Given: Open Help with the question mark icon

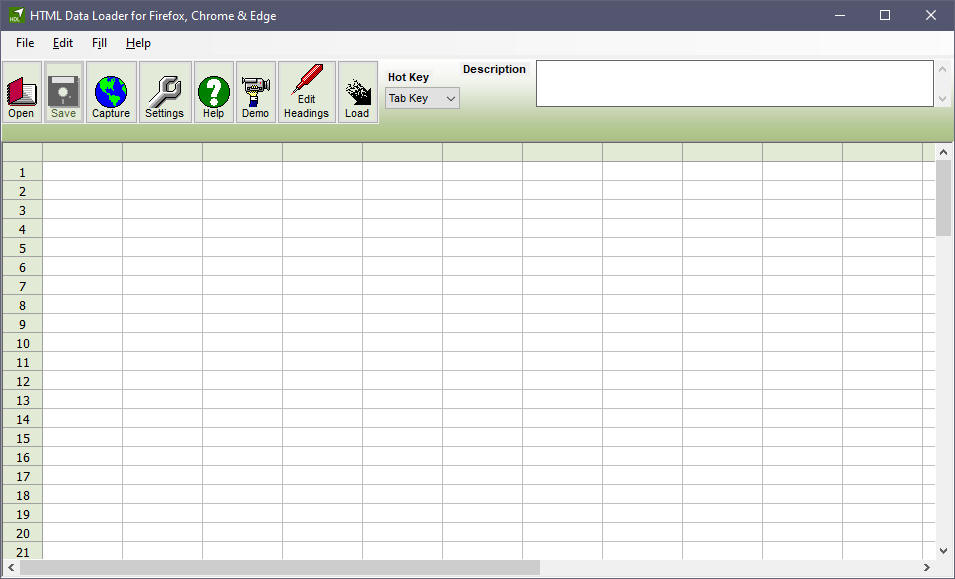Looking at the screenshot, I should tap(213, 92).
